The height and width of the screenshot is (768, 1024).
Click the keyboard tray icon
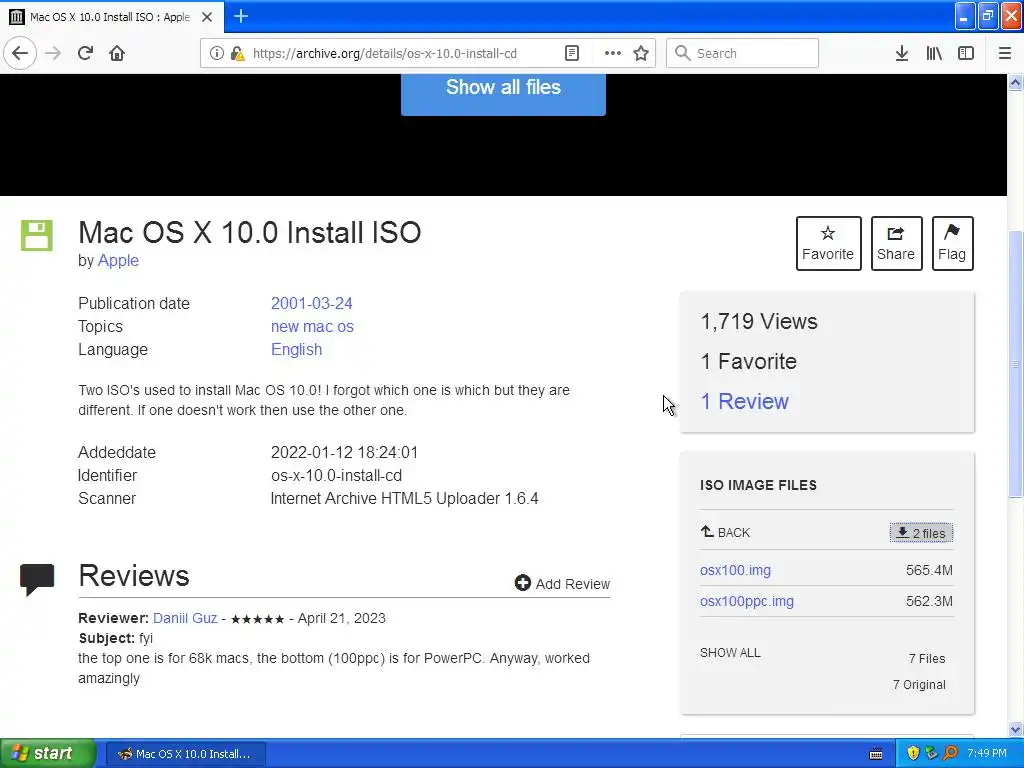click(876, 754)
